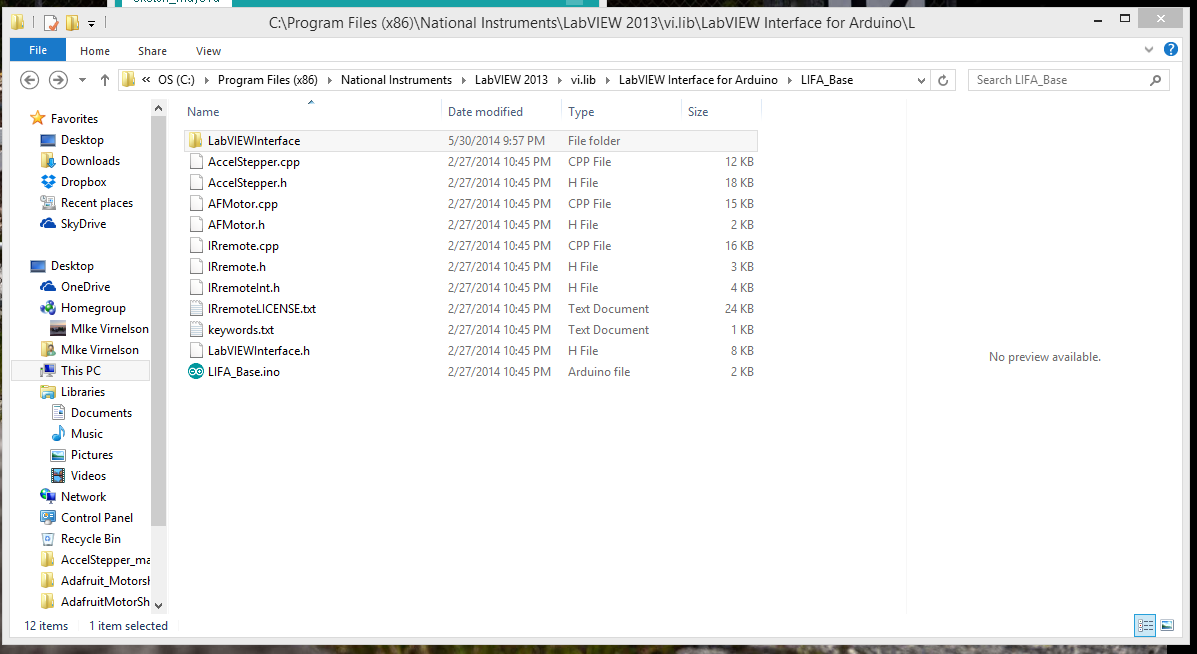Open Music library

(86, 433)
